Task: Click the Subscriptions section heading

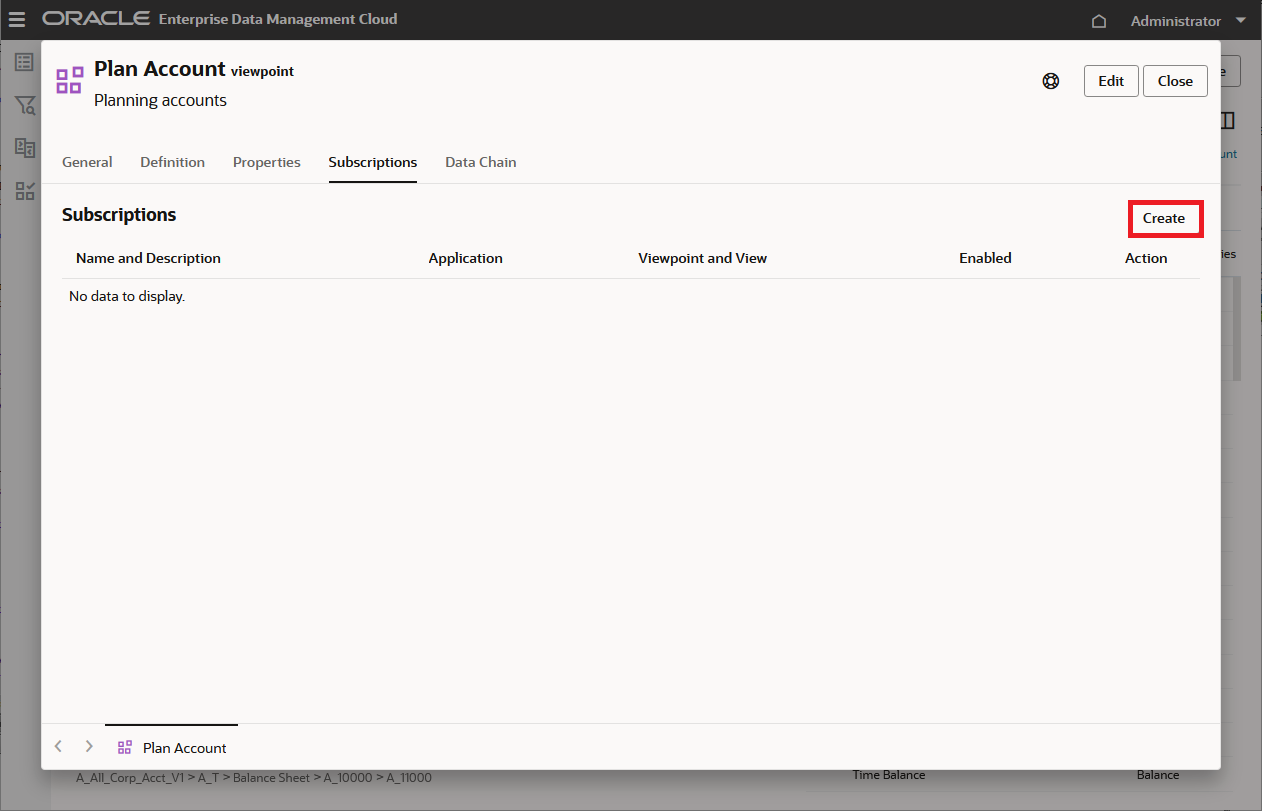Action: pyautogui.click(x=119, y=215)
